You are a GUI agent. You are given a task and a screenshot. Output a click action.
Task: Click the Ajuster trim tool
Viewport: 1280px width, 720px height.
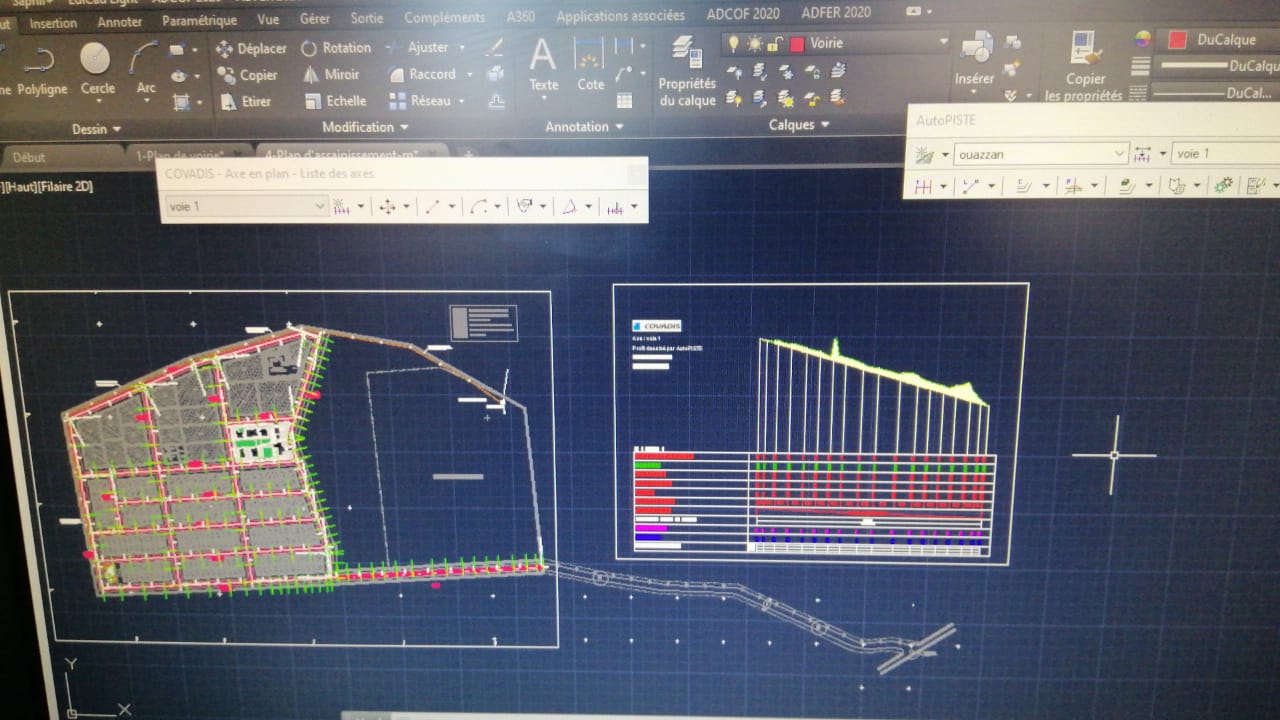point(417,47)
